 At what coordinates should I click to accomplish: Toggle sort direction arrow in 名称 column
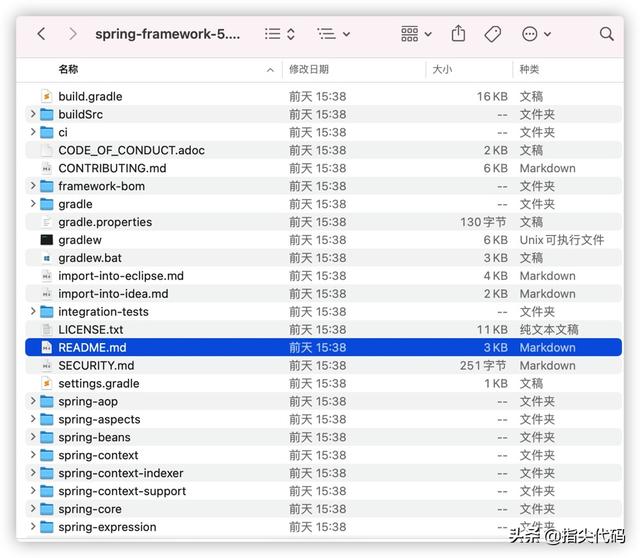[x=270, y=70]
